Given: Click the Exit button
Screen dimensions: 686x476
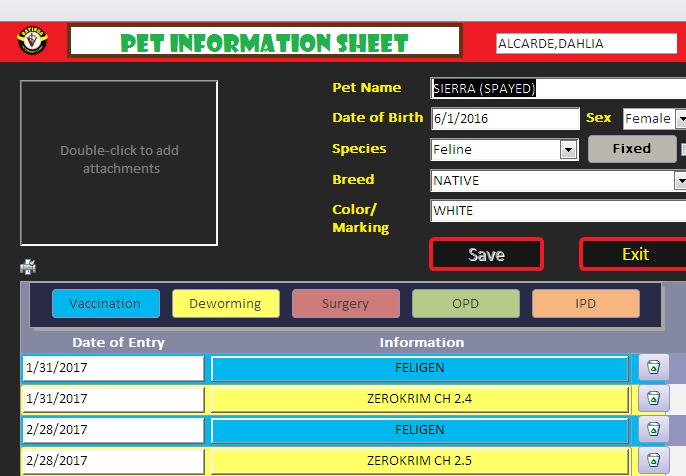Looking at the screenshot, I should pyautogui.click(x=633, y=254).
